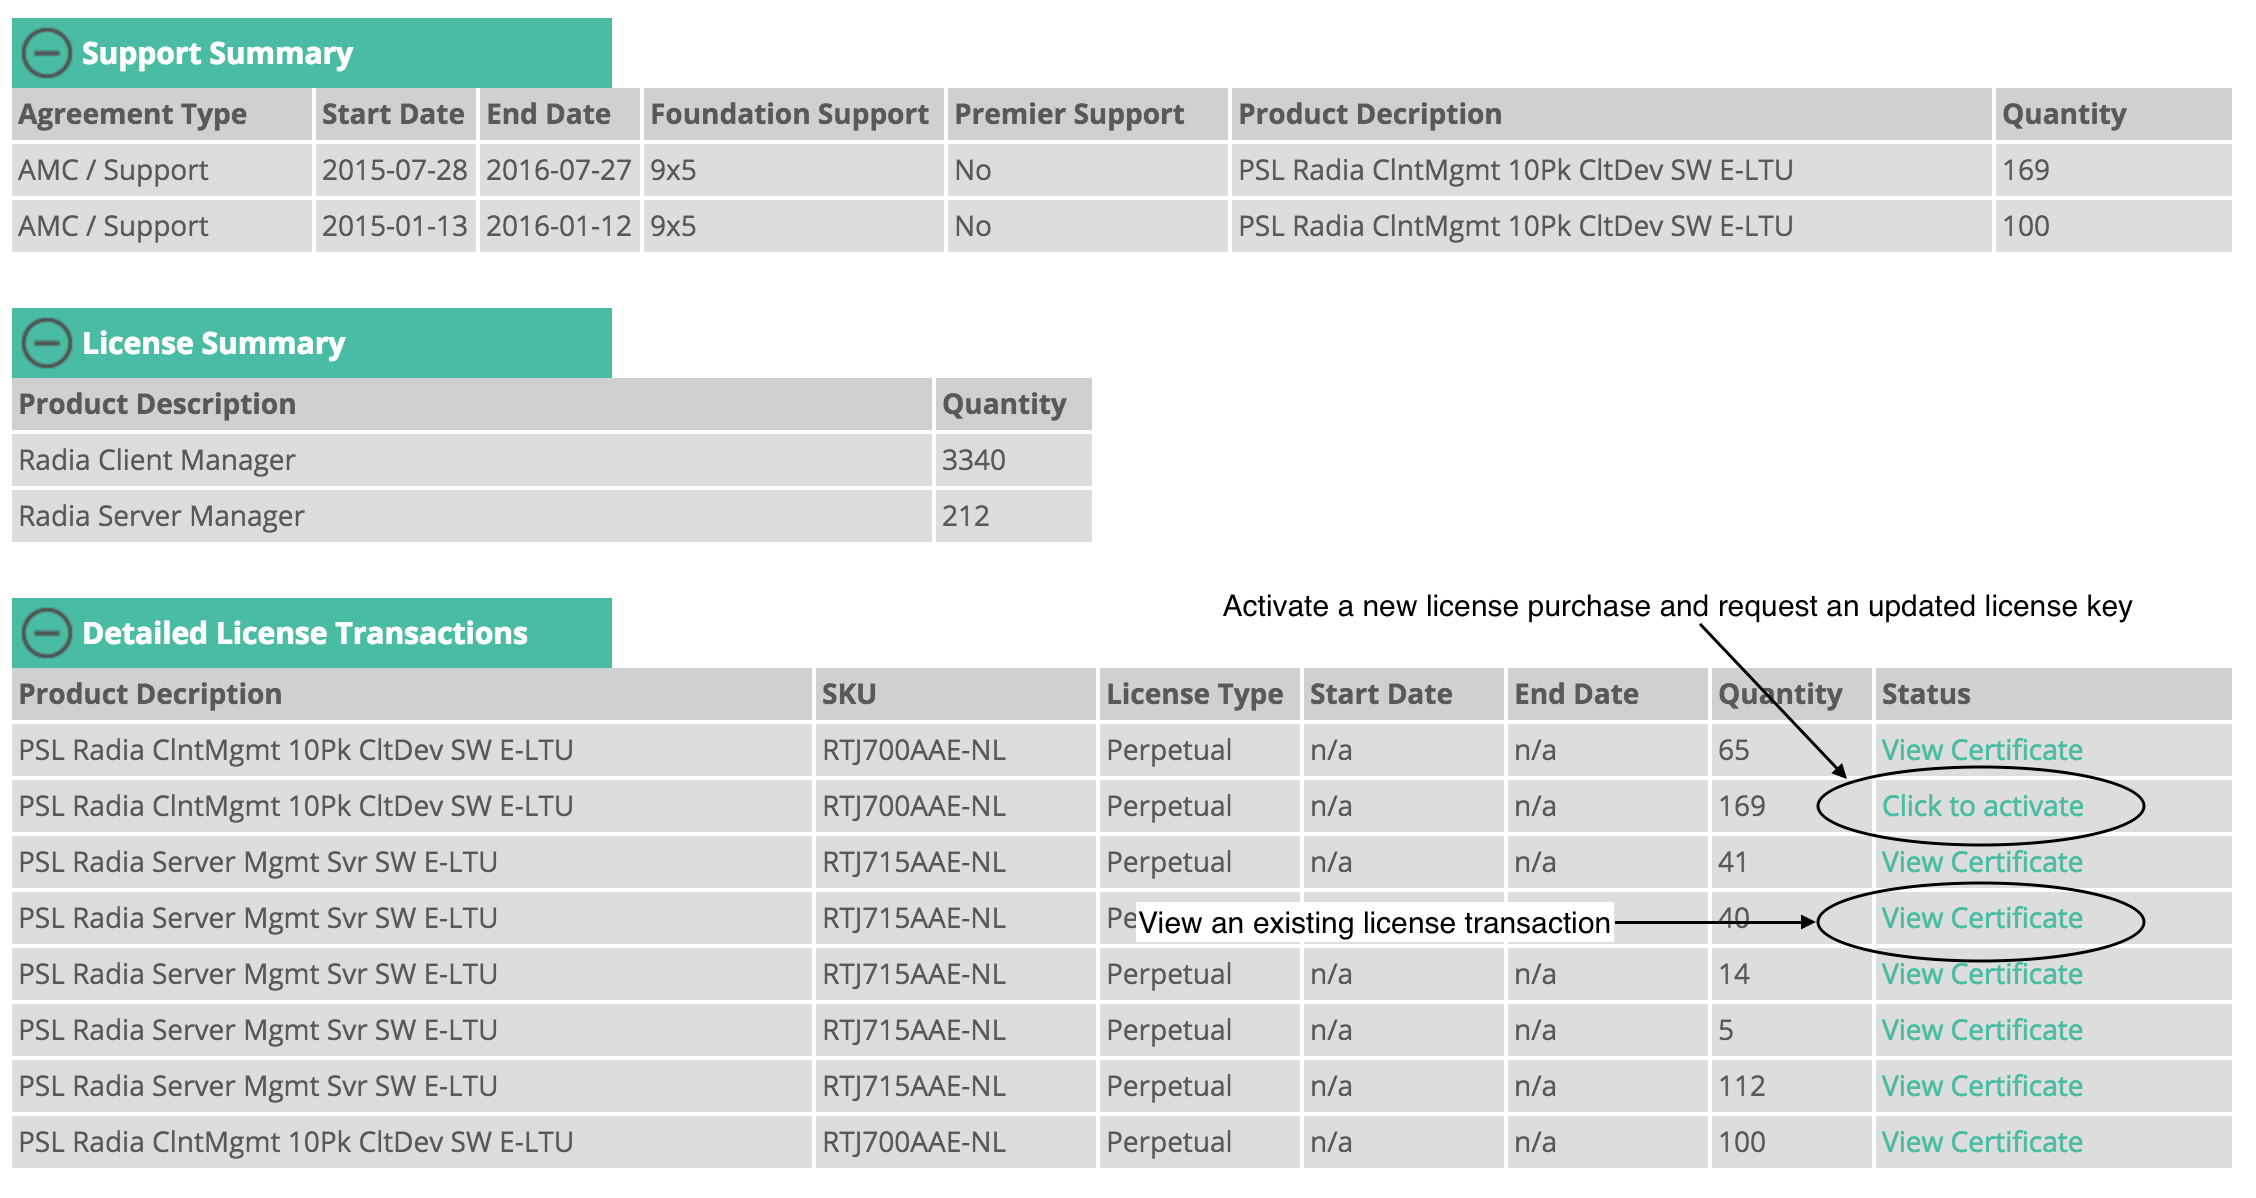
Task: Collapse the Support Summary section
Action: point(46,53)
